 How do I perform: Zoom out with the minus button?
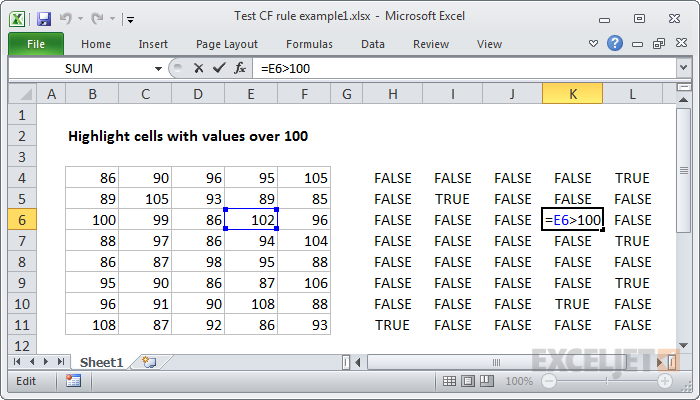[x=549, y=381]
